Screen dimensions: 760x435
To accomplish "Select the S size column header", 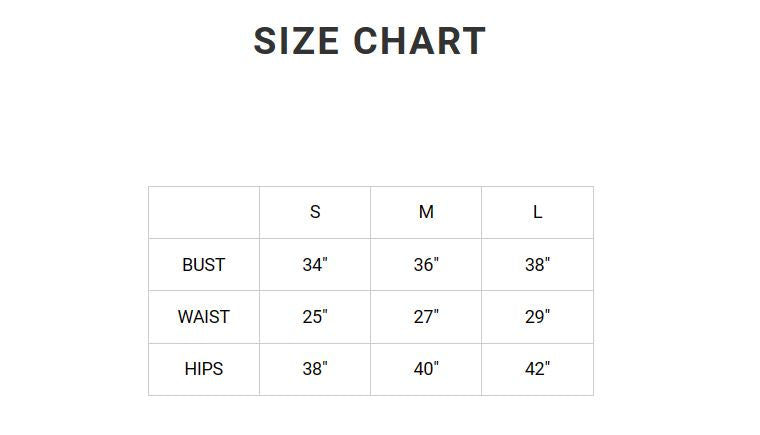I will (x=315, y=212).
